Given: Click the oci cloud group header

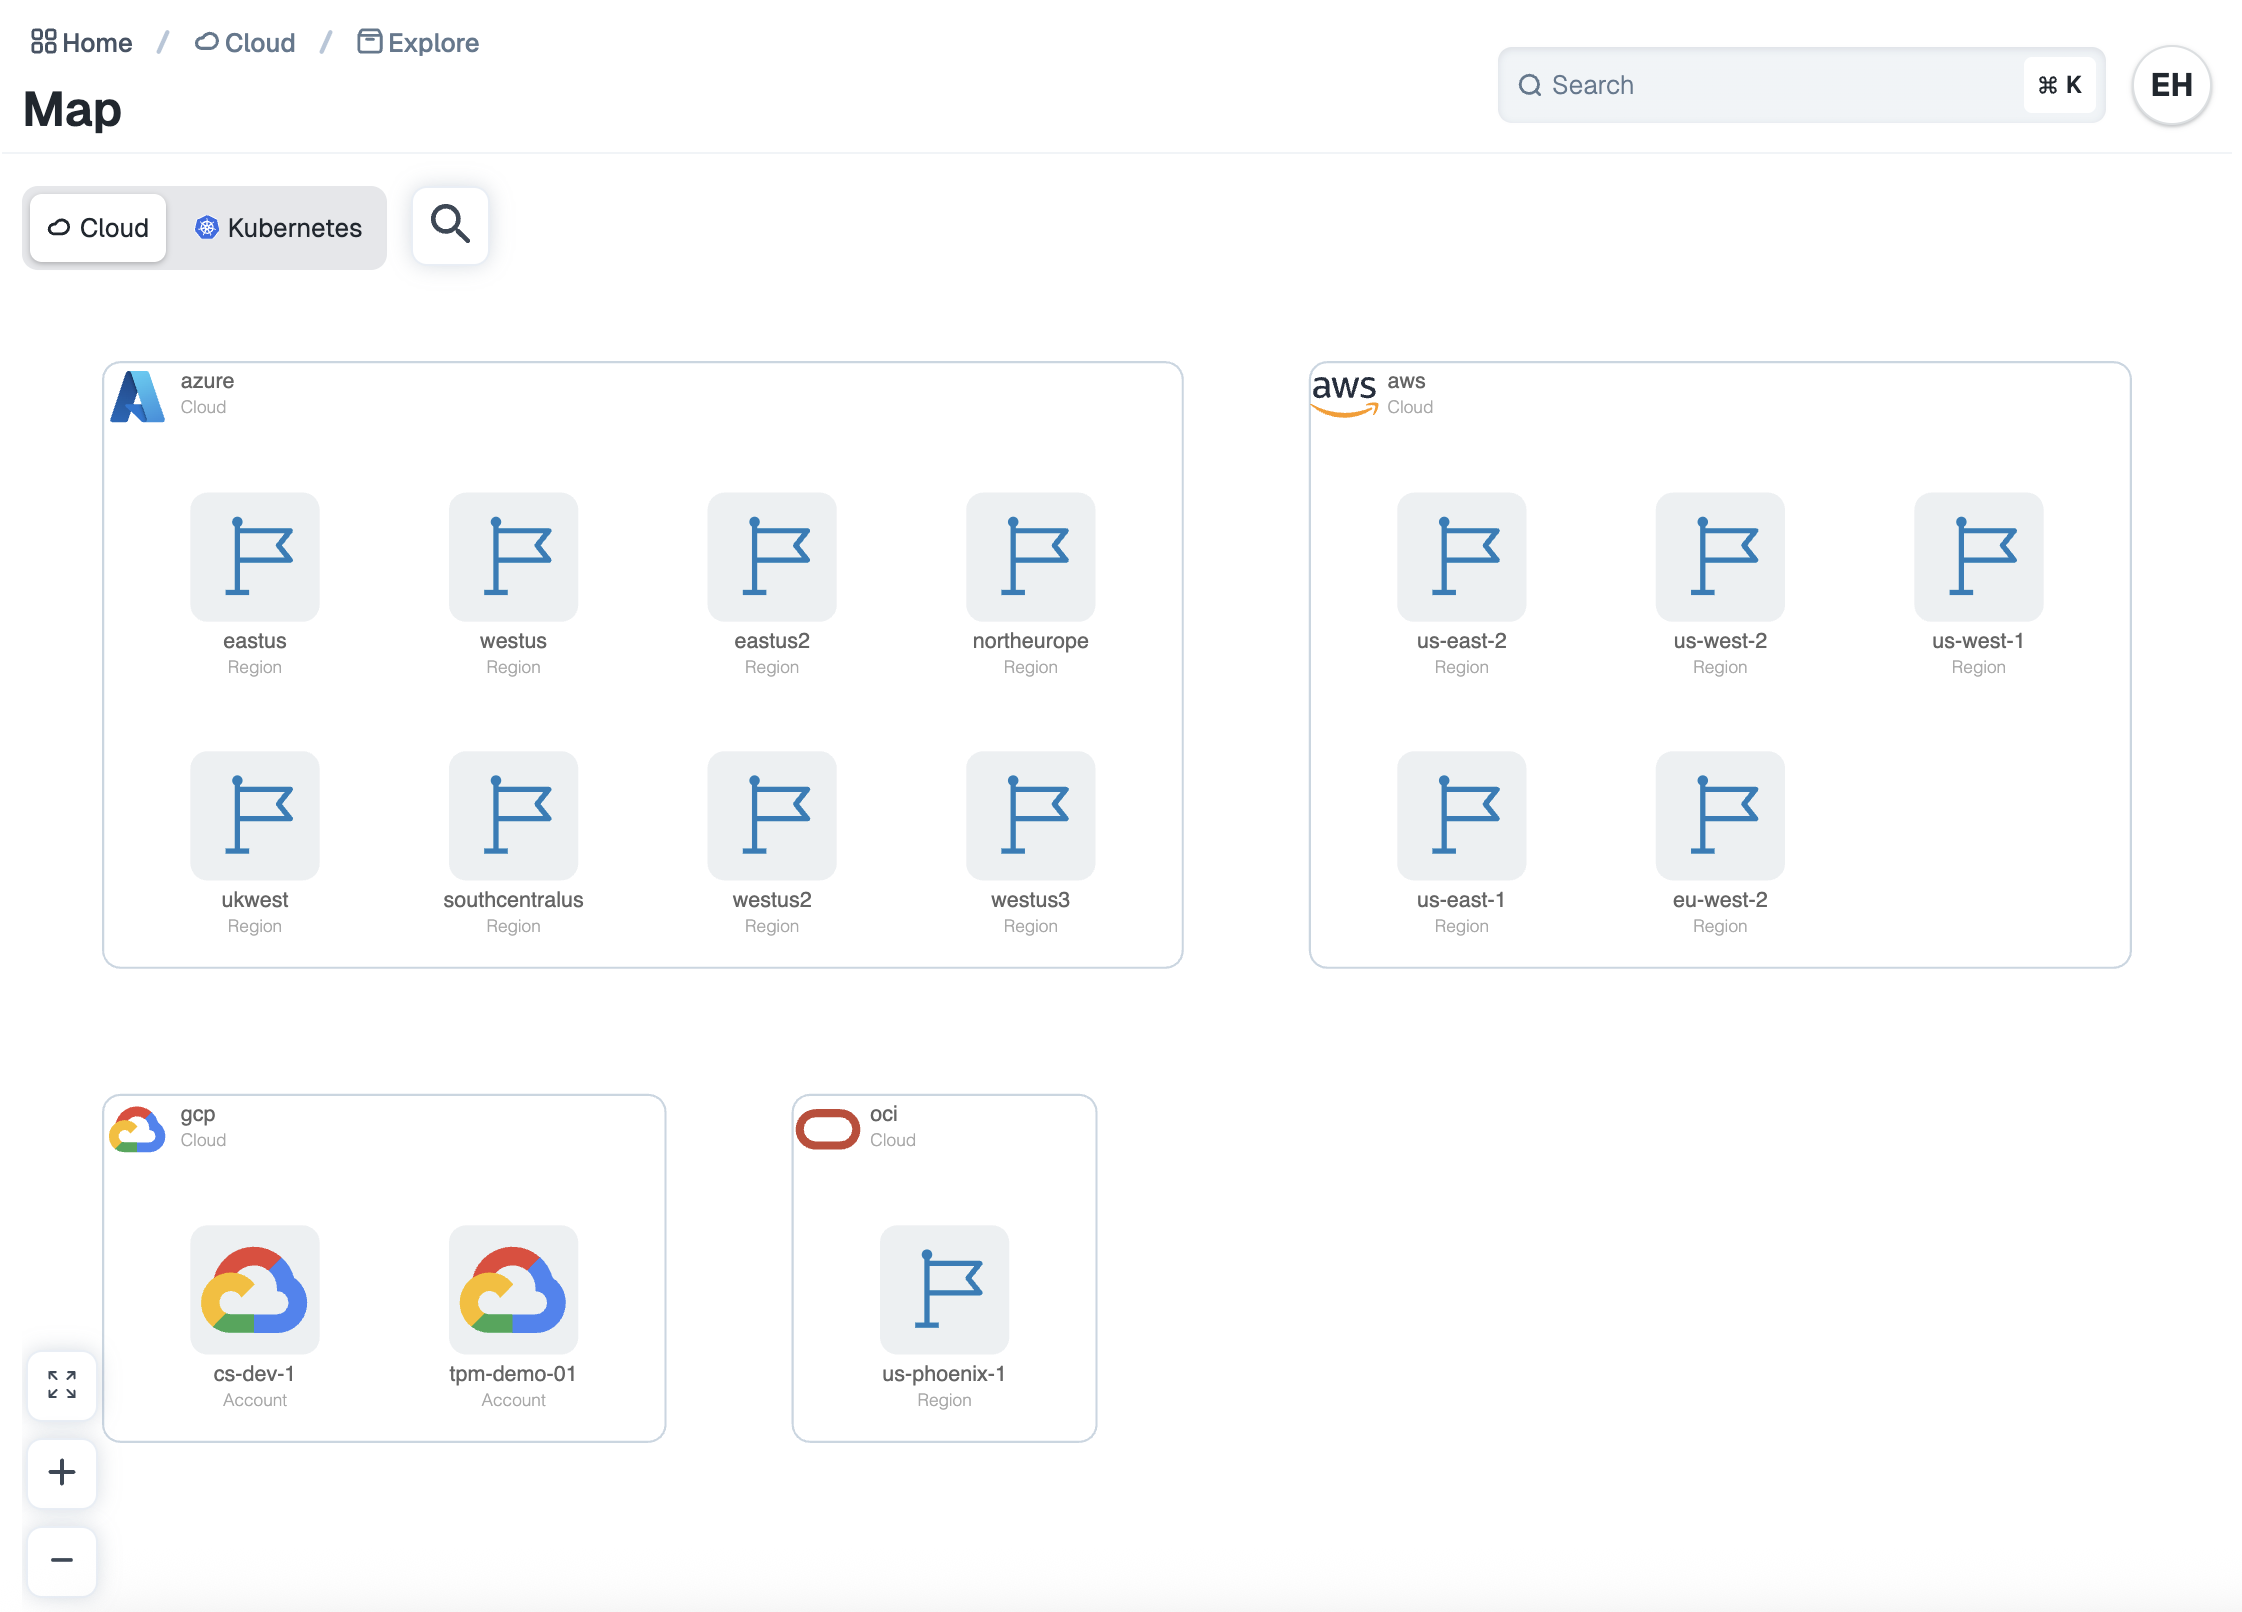Looking at the screenshot, I should click(884, 1125).
